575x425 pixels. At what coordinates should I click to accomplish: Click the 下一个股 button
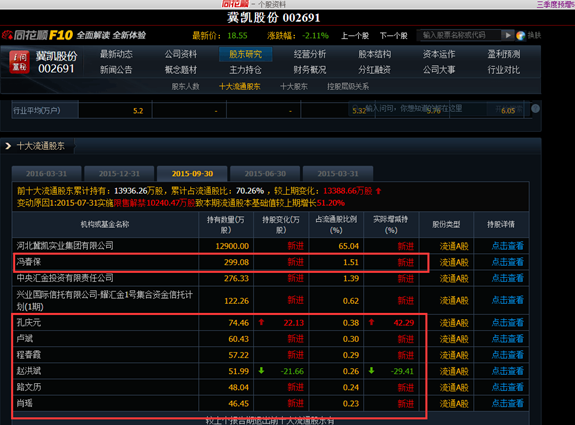(393, 36)
